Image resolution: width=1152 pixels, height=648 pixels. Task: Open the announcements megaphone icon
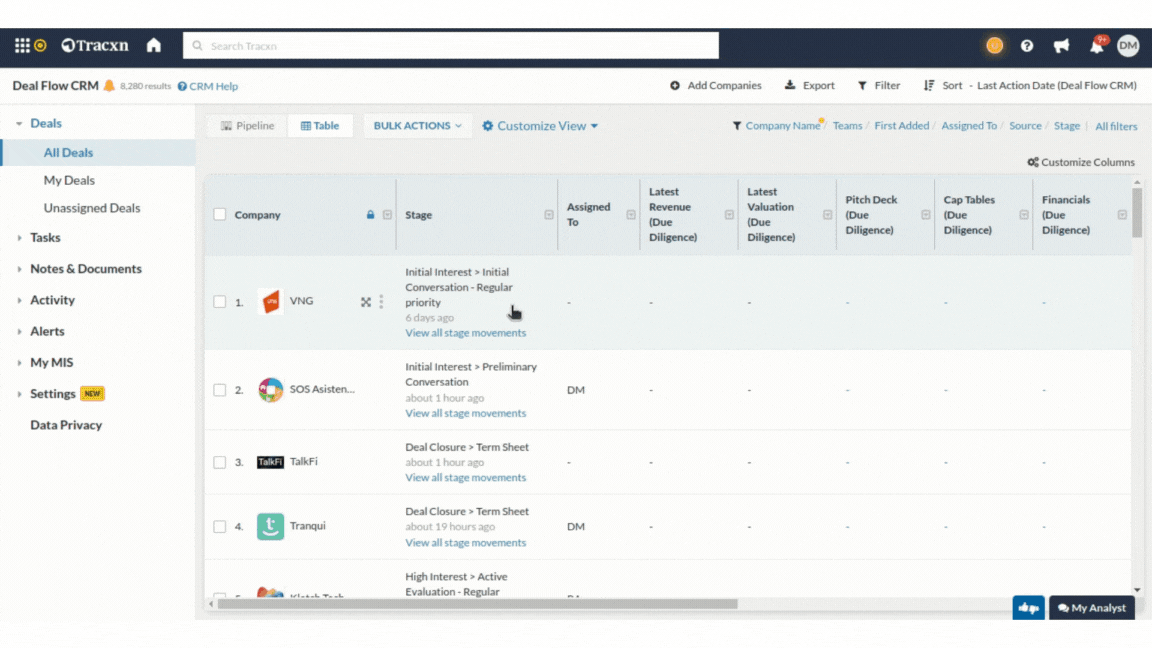pyautogui.click(x=1061, y=46)
